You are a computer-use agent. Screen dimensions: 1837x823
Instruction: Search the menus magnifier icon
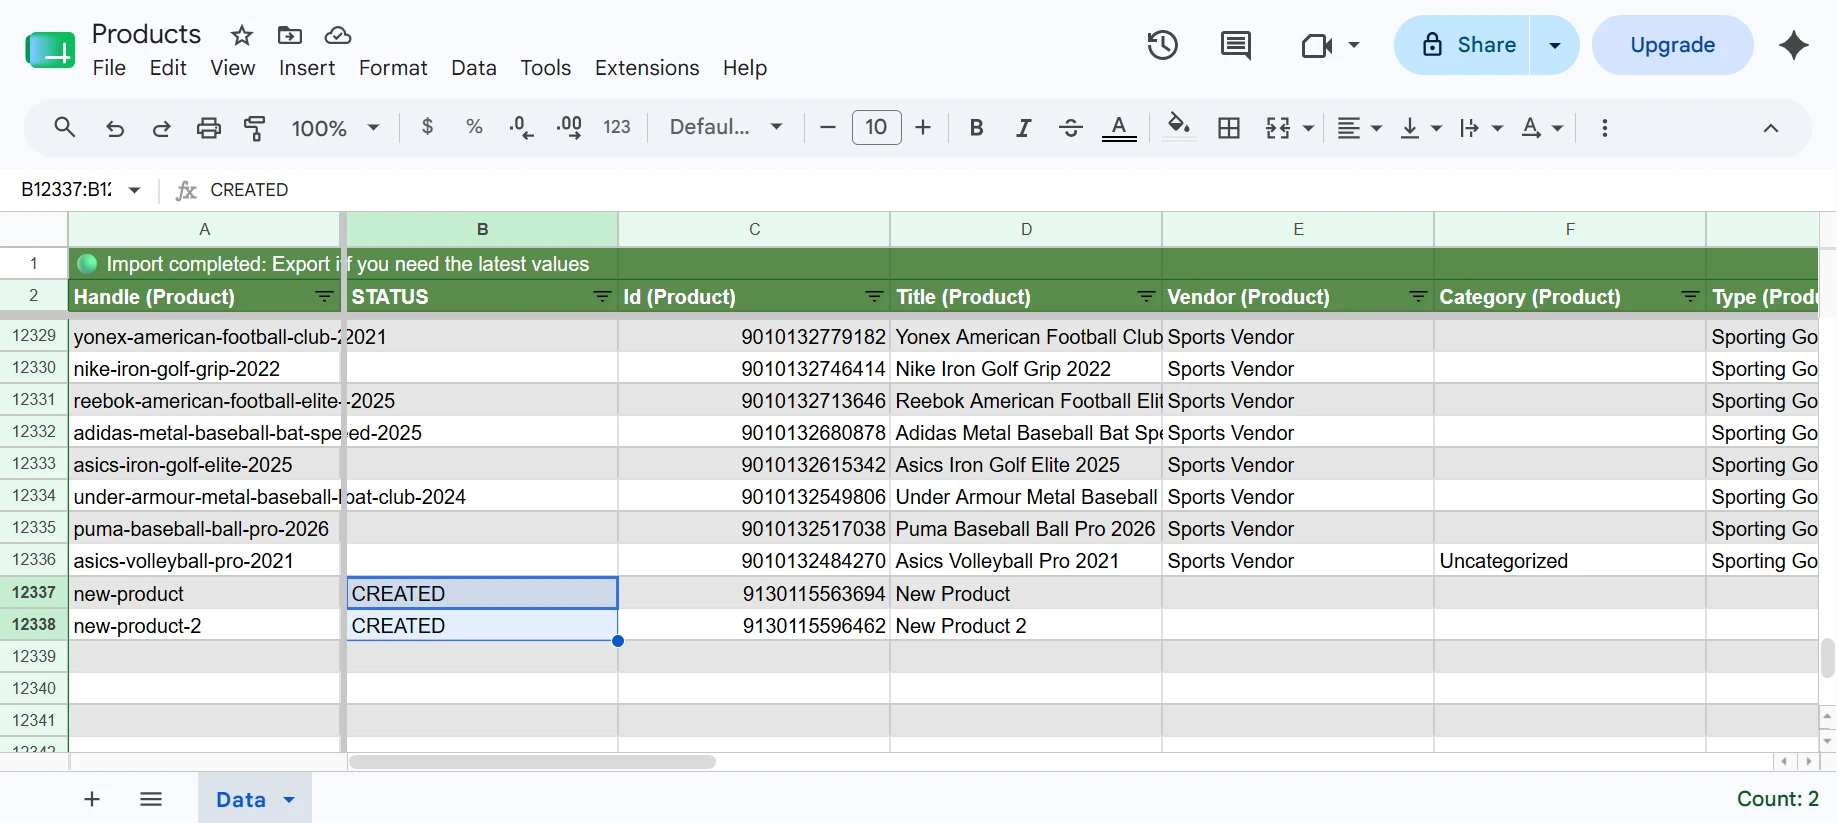[65, 128]
